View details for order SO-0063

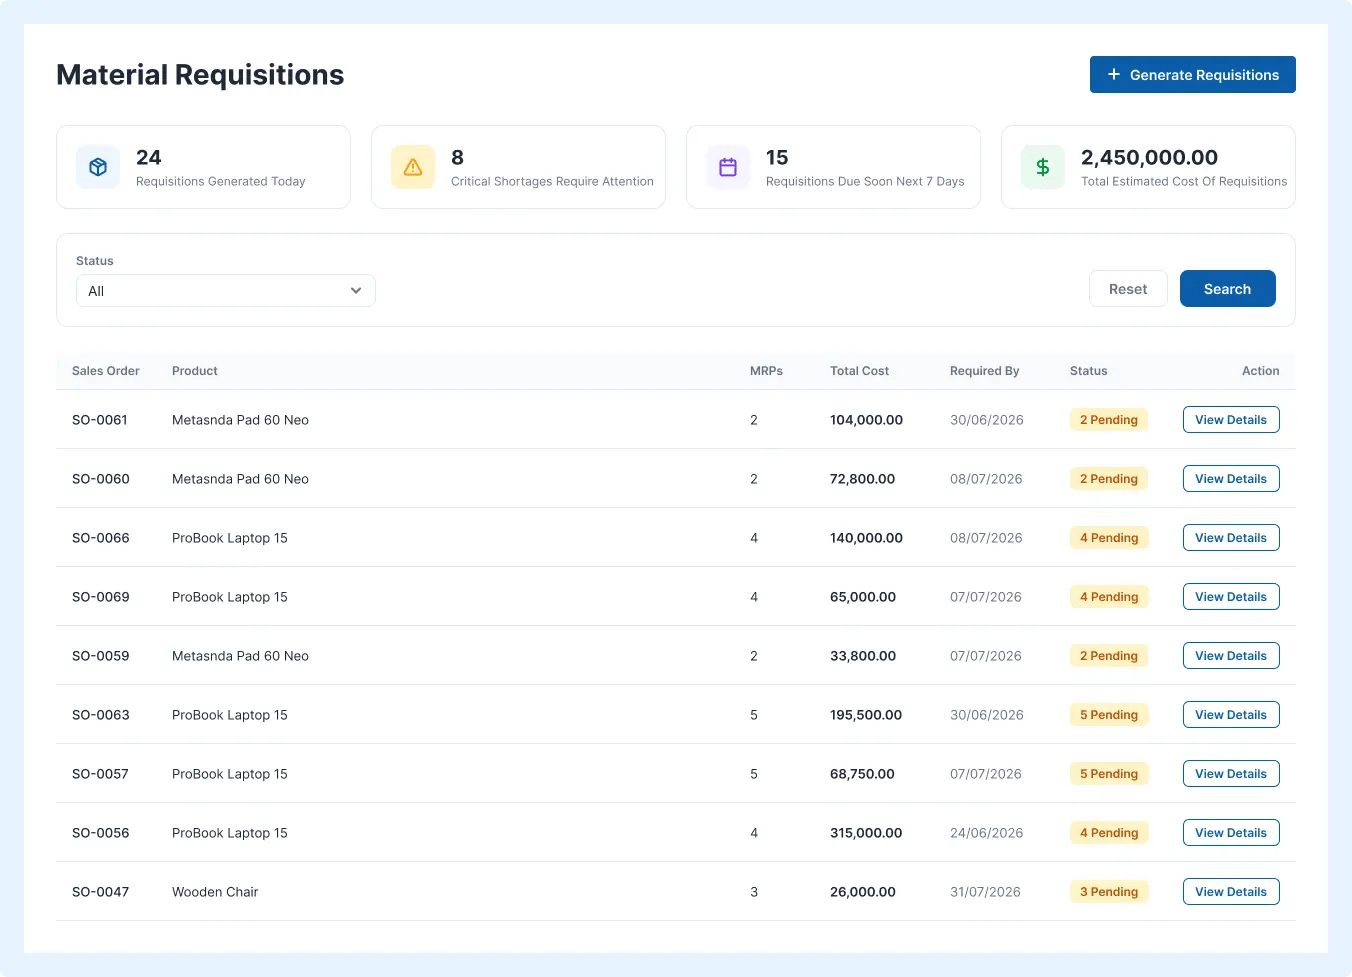pos(1231,715)
